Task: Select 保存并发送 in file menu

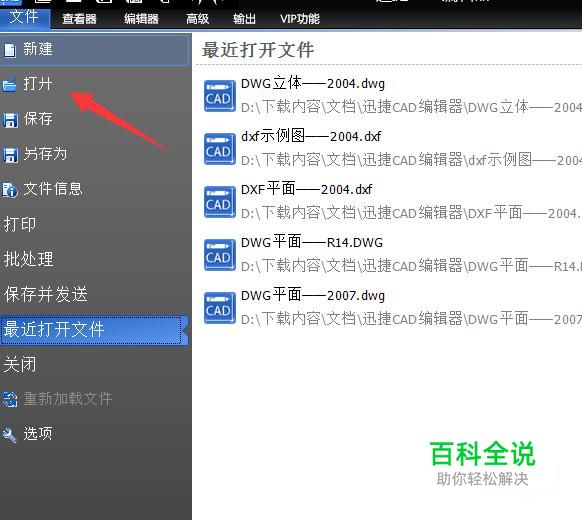Action: coord(46,294)
